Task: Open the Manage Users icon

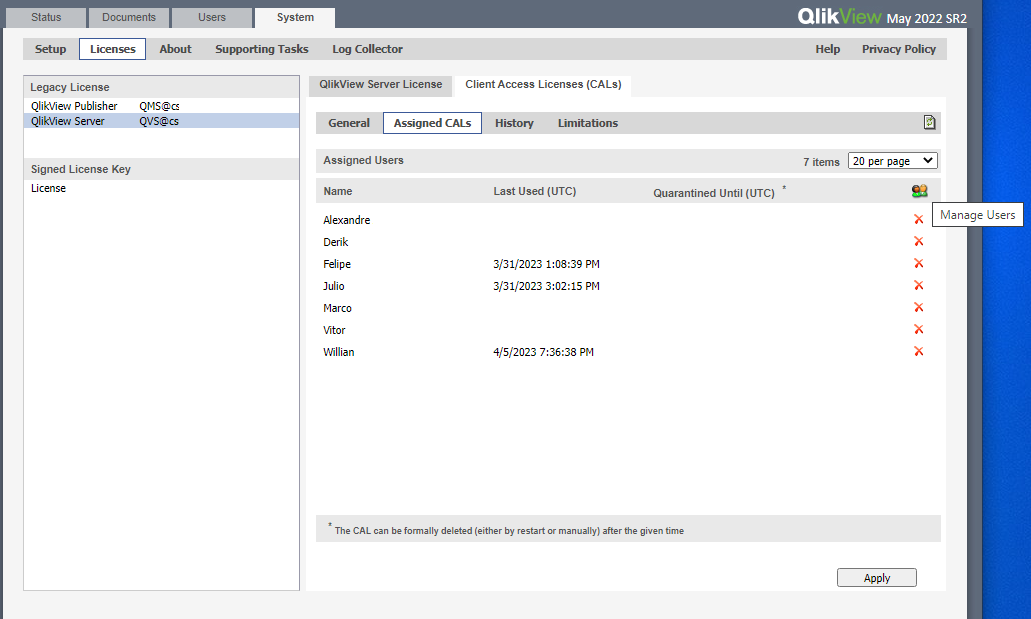Action: 919,191
